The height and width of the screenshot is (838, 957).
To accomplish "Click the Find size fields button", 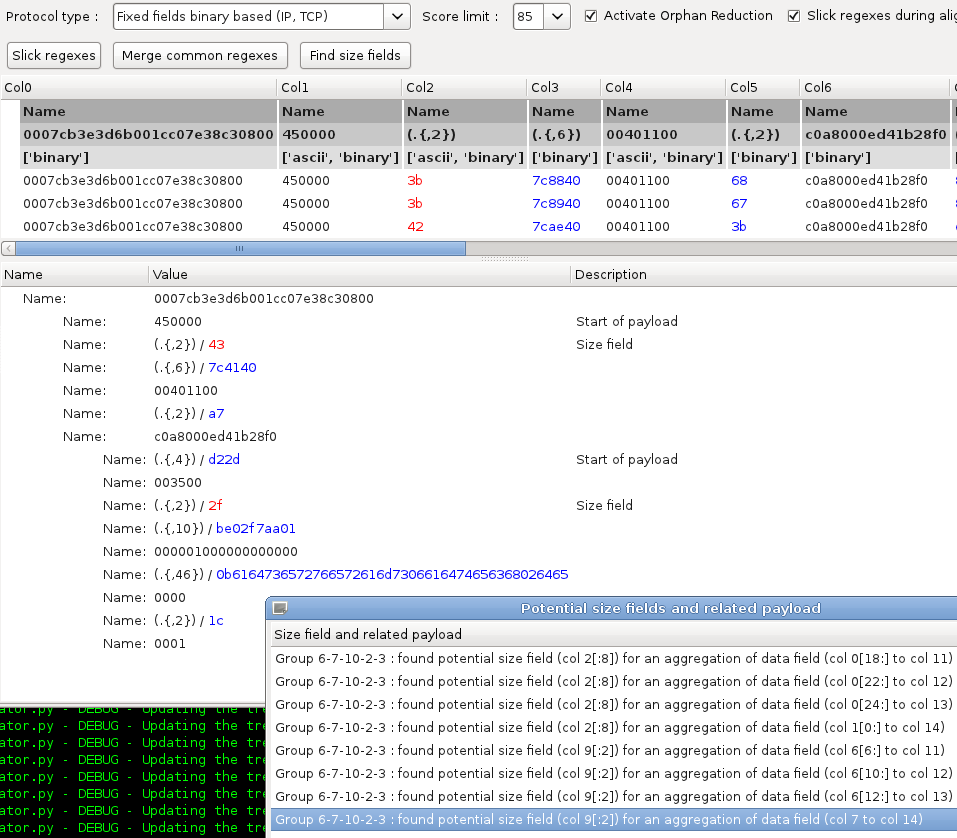I will [354, 55].
